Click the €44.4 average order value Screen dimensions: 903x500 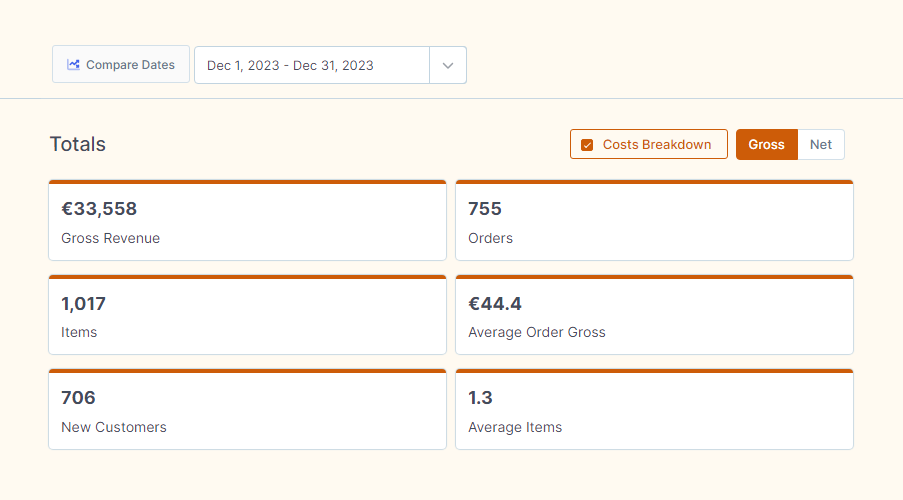click(495, 304)
